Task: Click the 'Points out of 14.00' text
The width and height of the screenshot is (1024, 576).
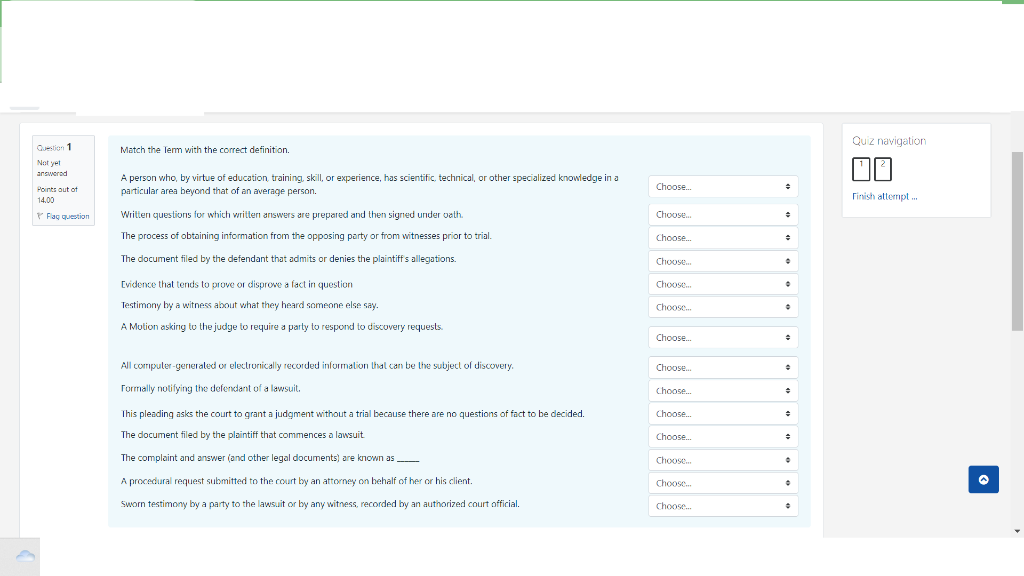Action: (57, 195)
